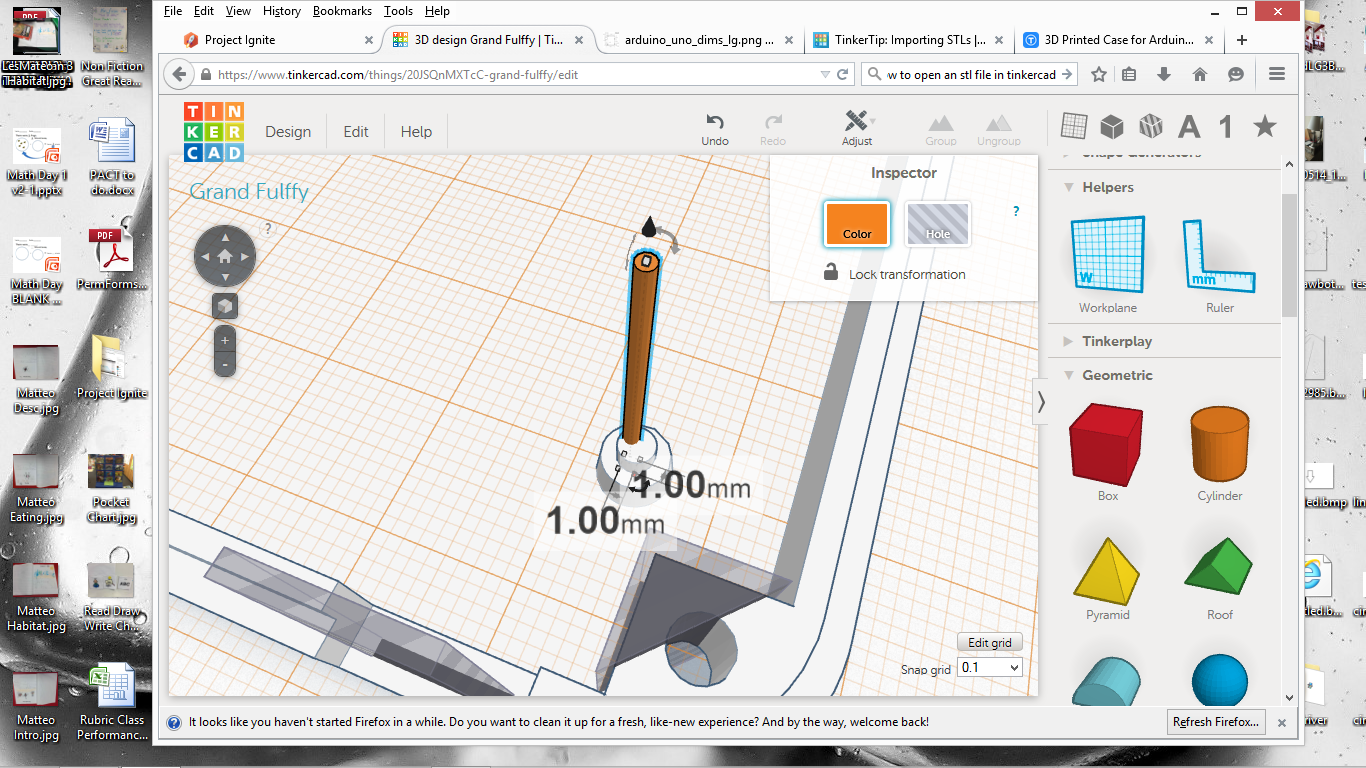Click the Inspector help question mark

click(x=1016, y=212)
